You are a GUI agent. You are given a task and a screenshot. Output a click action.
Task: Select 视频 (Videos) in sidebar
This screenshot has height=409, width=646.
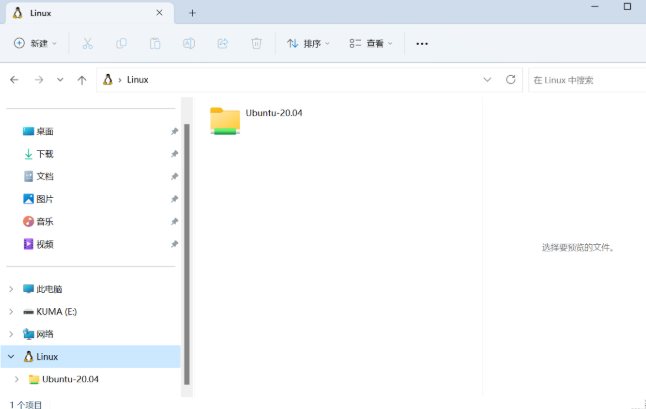tap(44, 244)
